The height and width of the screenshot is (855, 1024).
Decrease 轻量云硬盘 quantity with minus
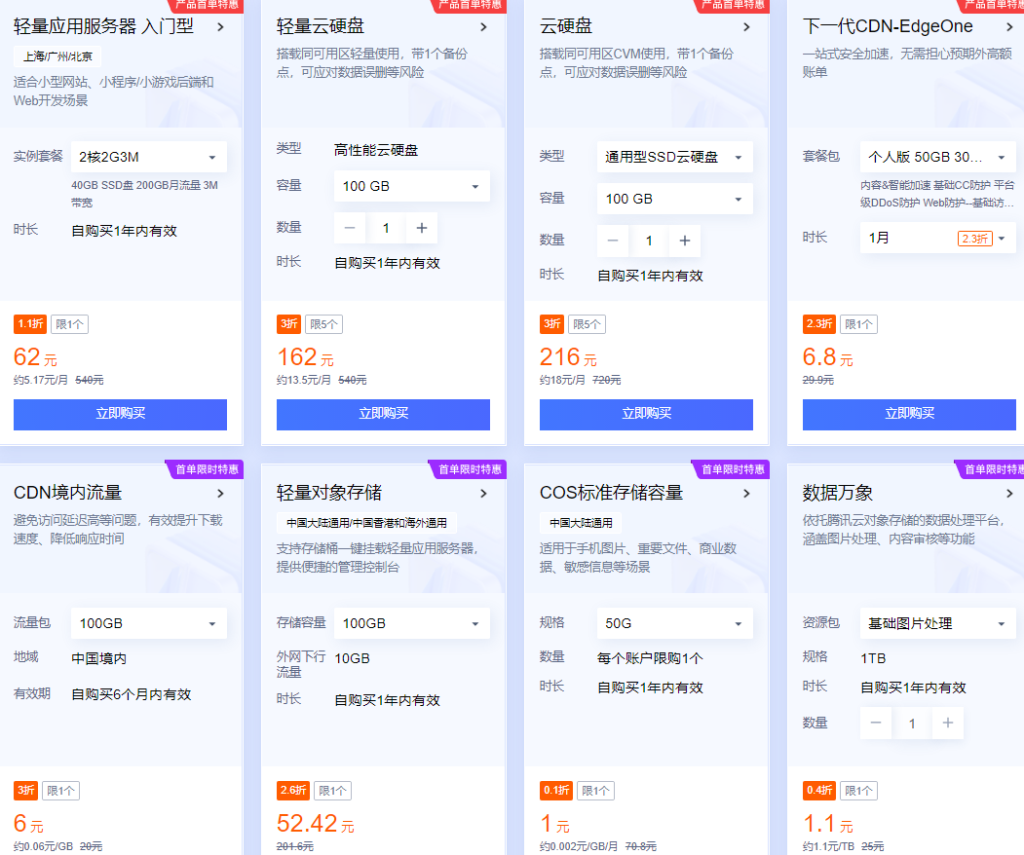pyautogui.click(x=350, y=228)
